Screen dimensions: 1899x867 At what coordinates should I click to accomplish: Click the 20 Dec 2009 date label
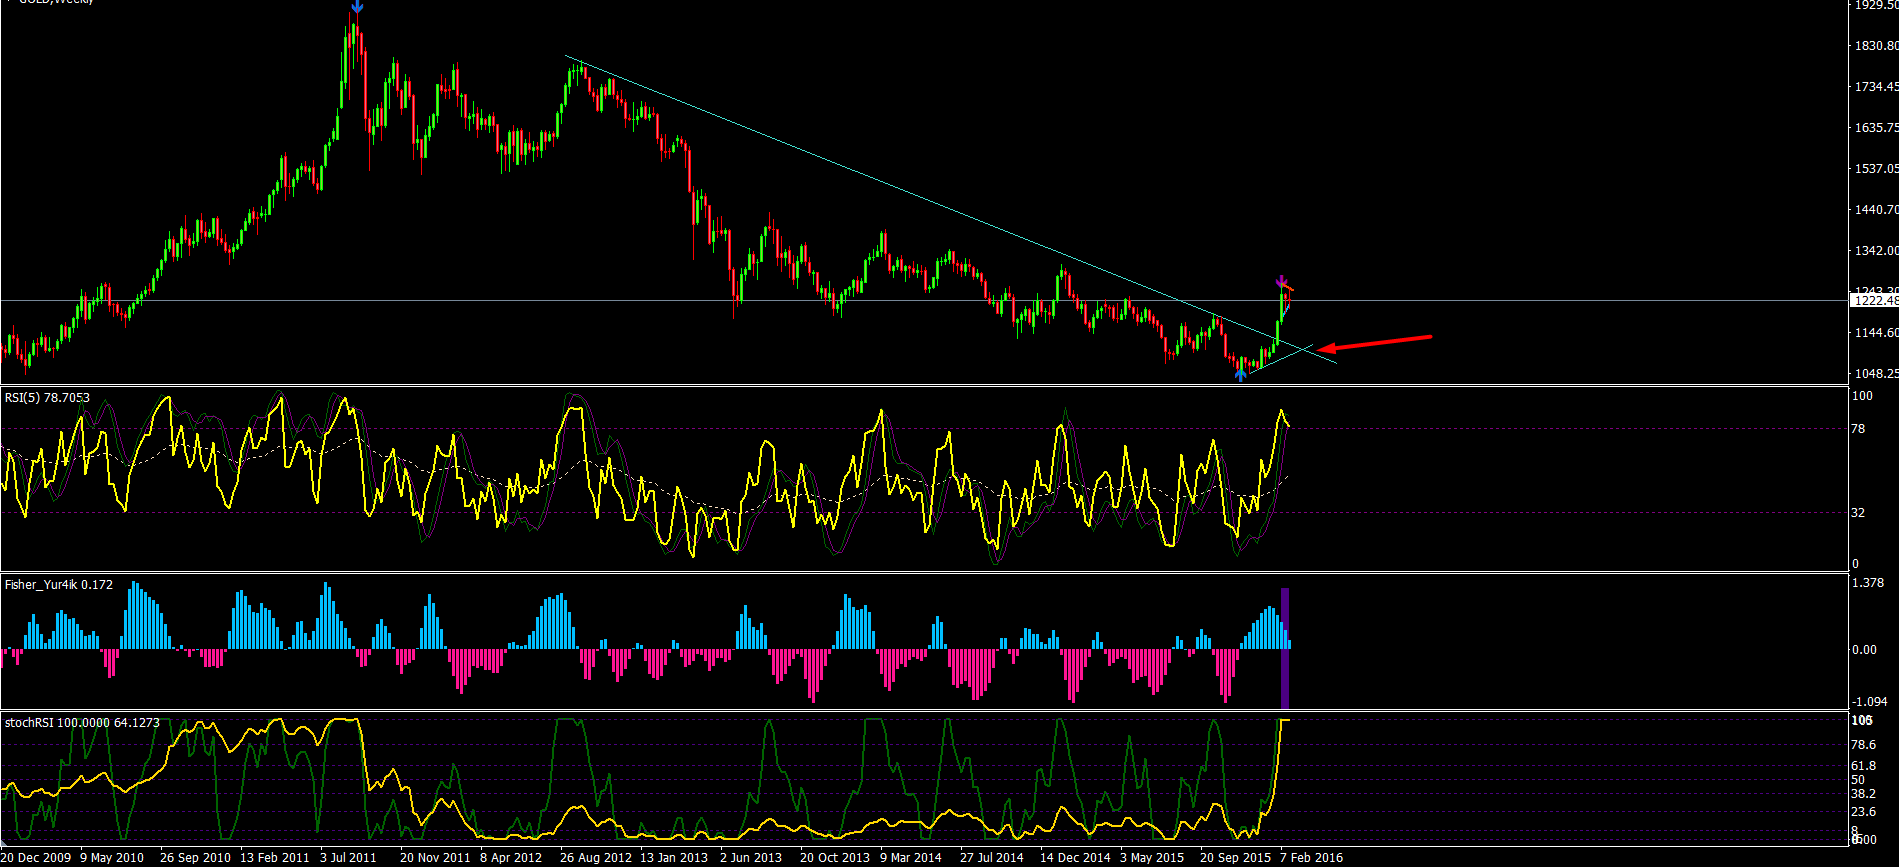(36, 858)
